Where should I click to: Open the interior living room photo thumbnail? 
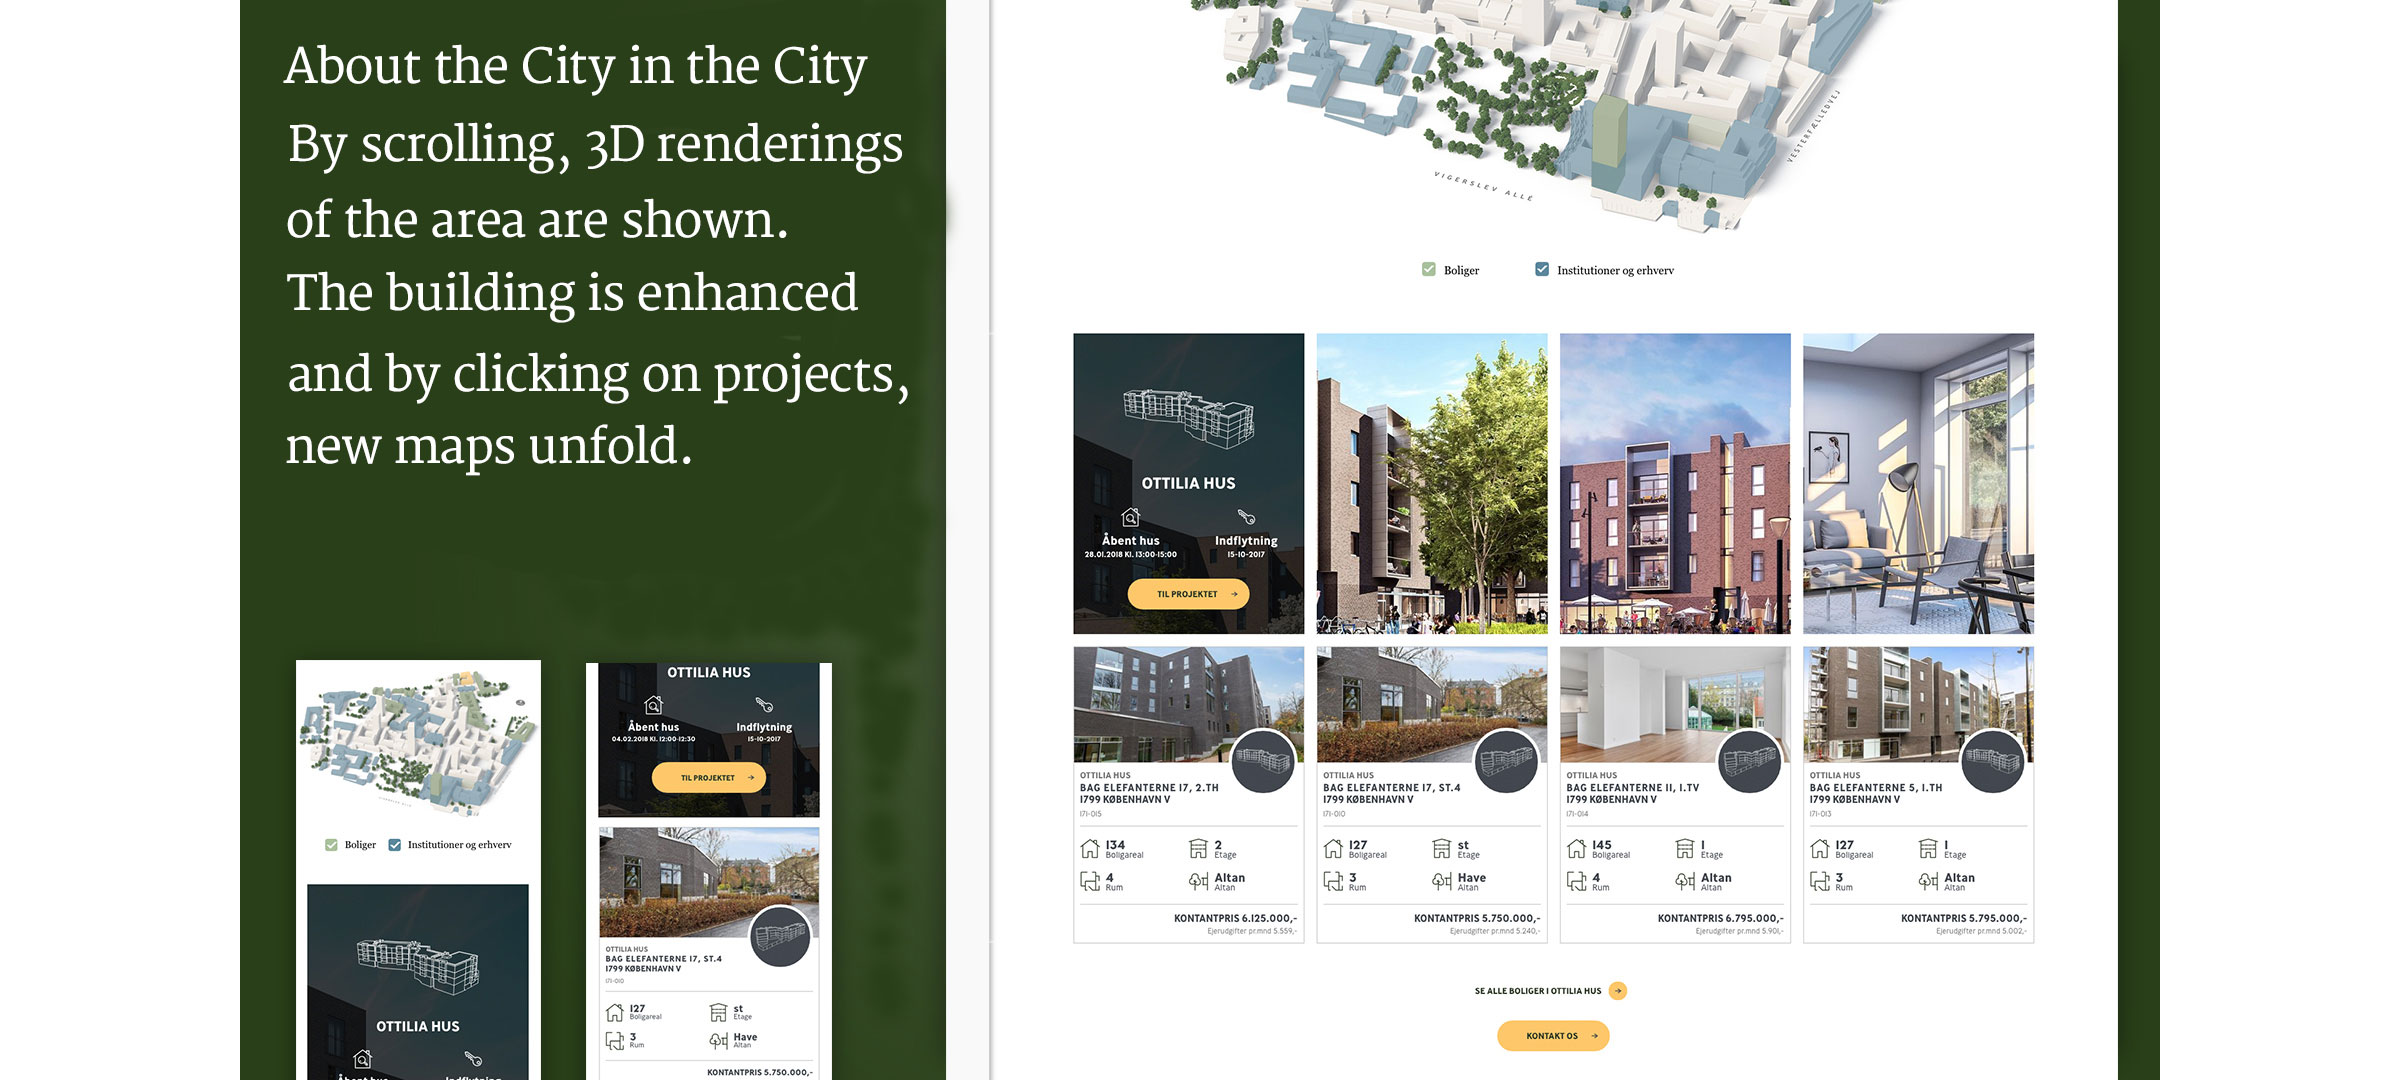[x=1918, y=483]
